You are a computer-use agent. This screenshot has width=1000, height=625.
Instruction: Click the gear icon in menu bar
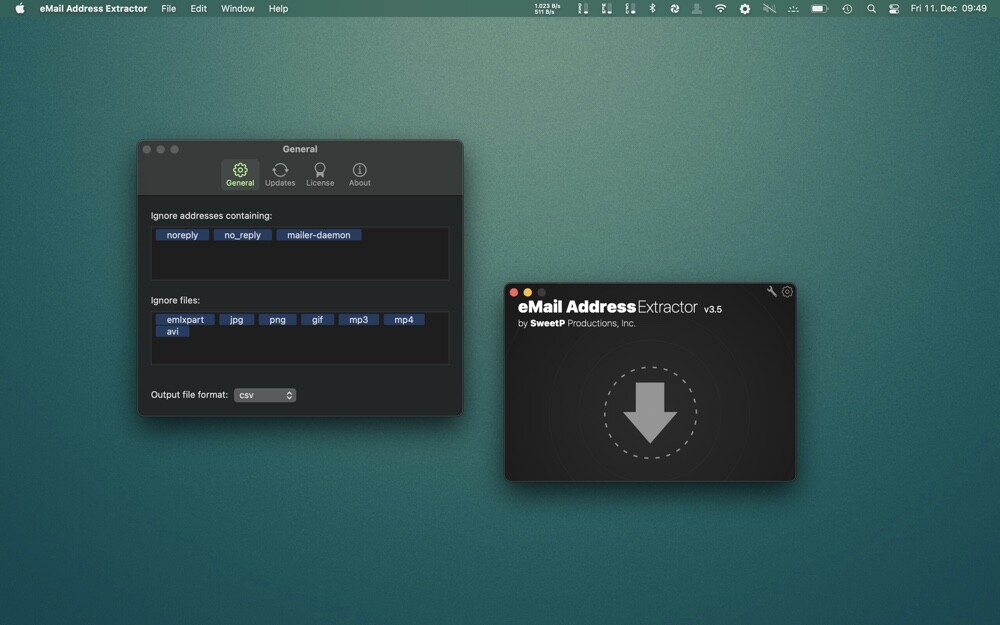pyautogui.click(x=744, y=8)
